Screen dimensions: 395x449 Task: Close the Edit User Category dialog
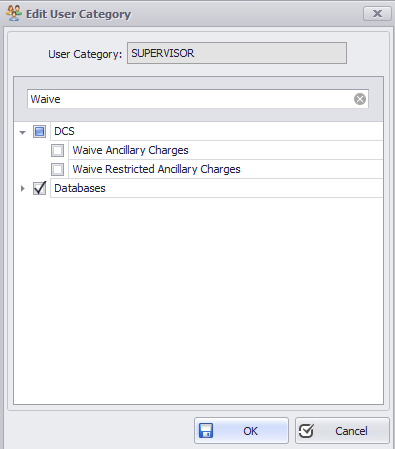pos(377,14)
